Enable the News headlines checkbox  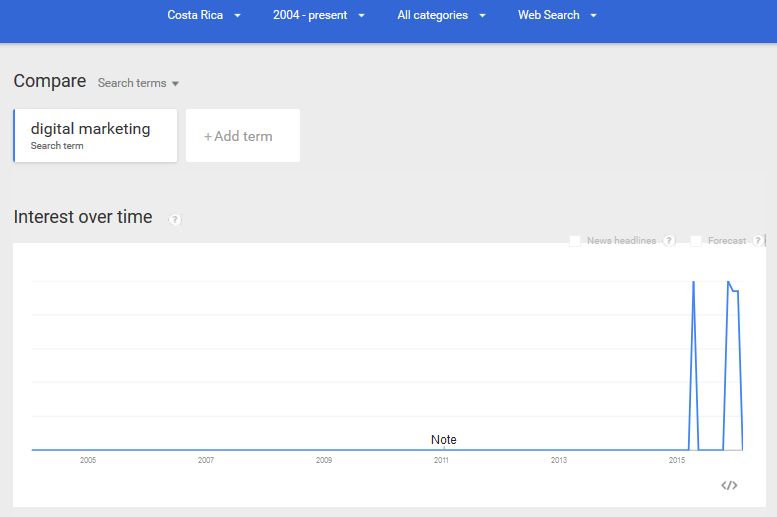(575, 241)
